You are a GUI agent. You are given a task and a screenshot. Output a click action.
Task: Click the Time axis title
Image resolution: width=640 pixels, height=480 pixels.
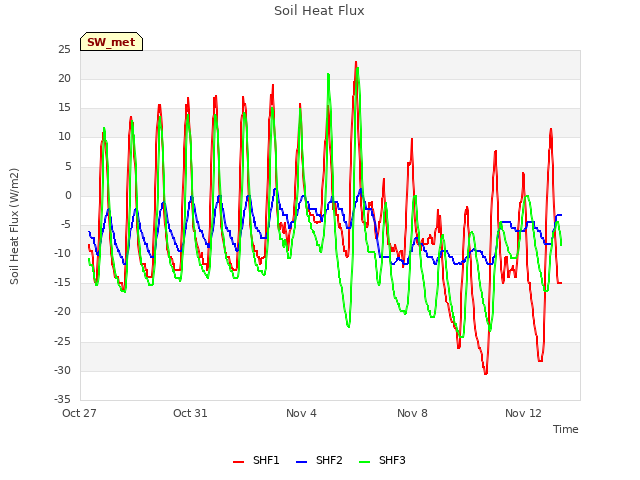[566, 429]
